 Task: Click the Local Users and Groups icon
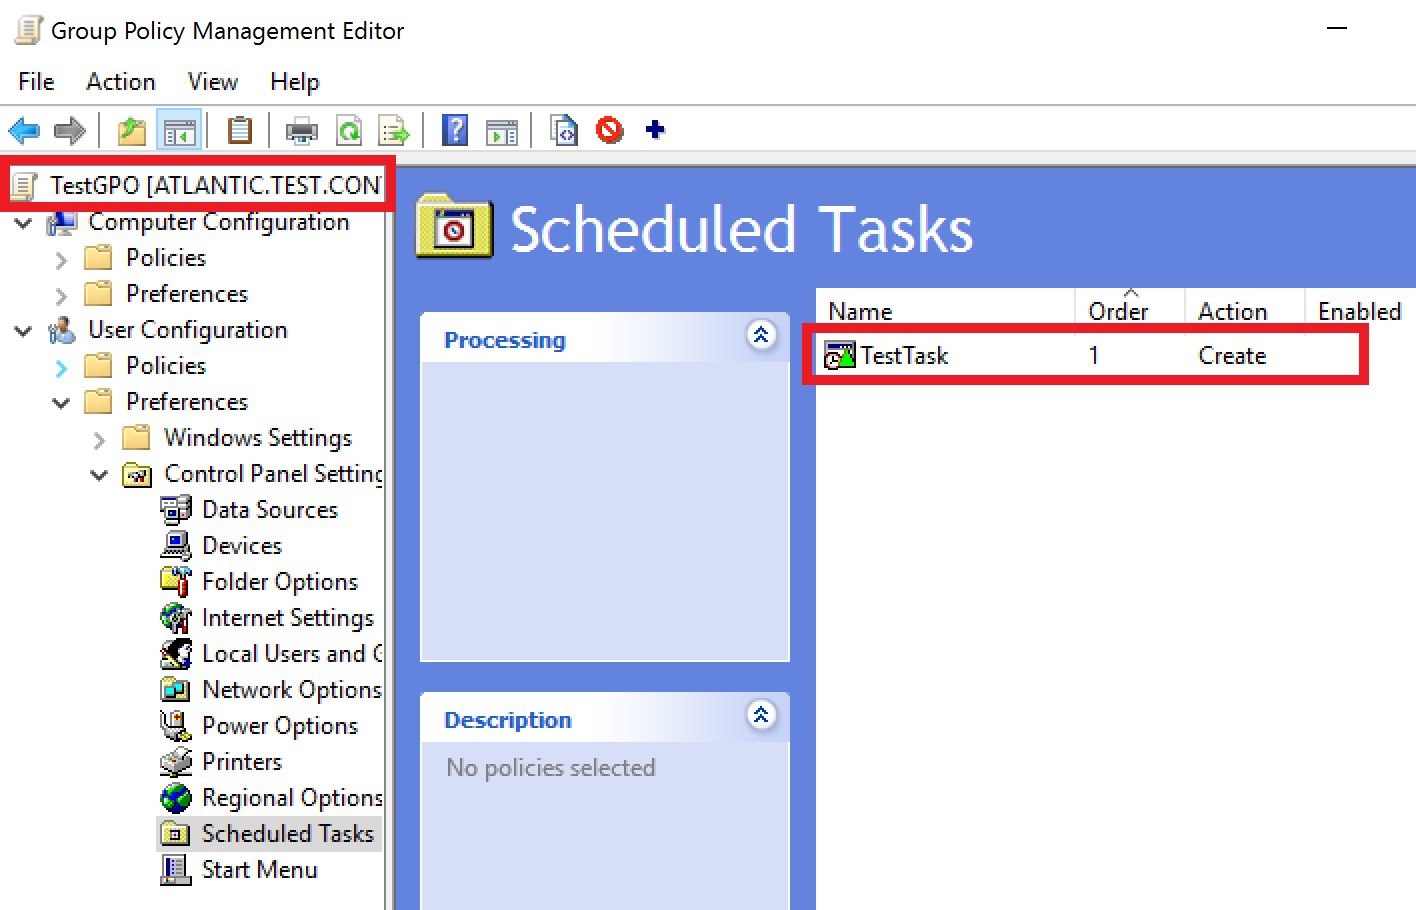click(x=176, y=654)
